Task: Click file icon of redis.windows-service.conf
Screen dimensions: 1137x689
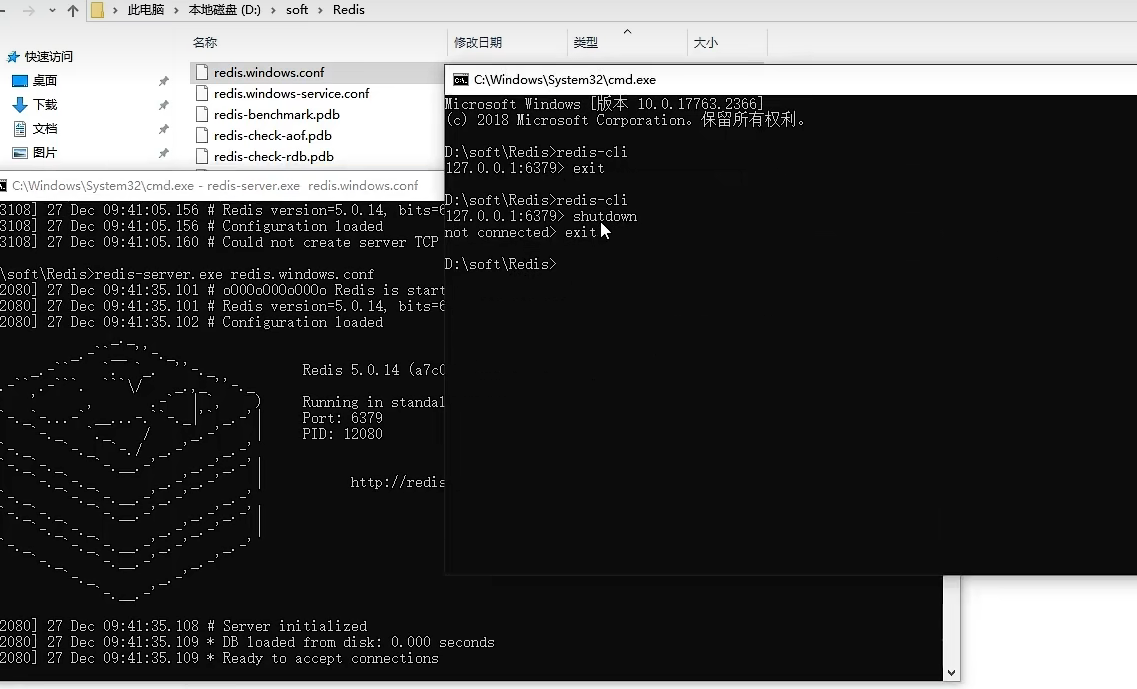Action: coord(202,94)
